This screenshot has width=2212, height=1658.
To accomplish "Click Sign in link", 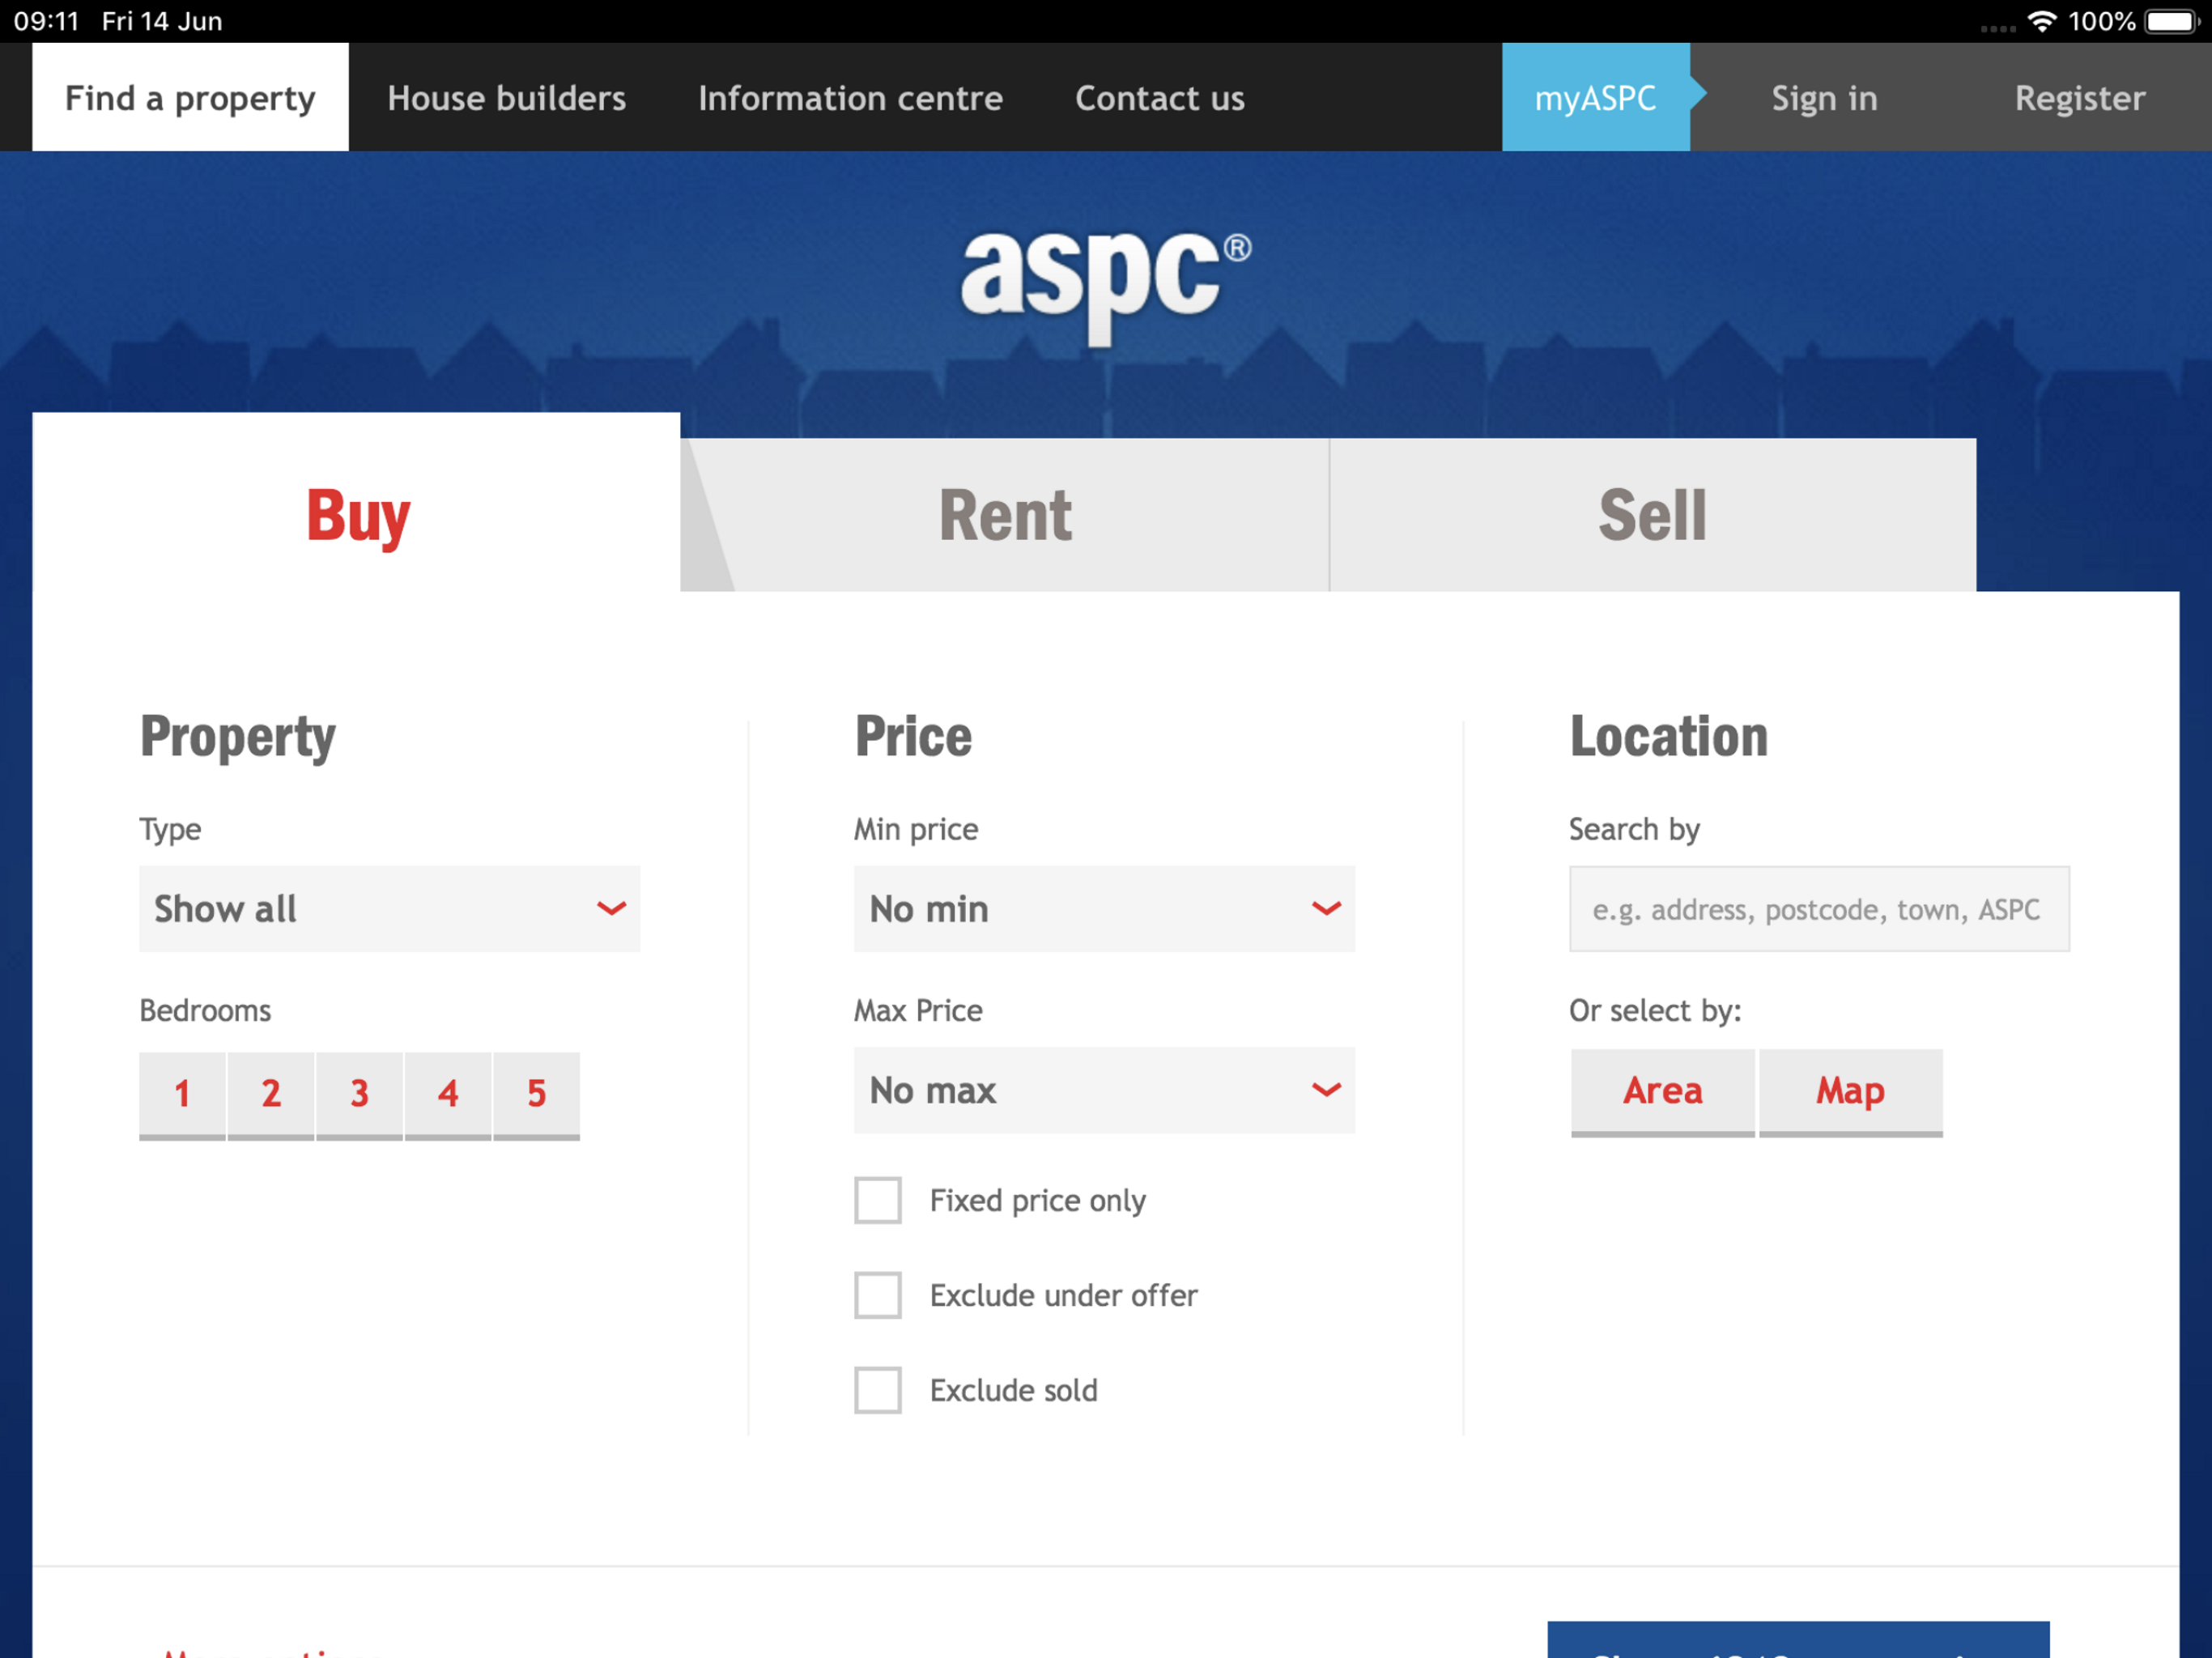I will coord(1824,98).
